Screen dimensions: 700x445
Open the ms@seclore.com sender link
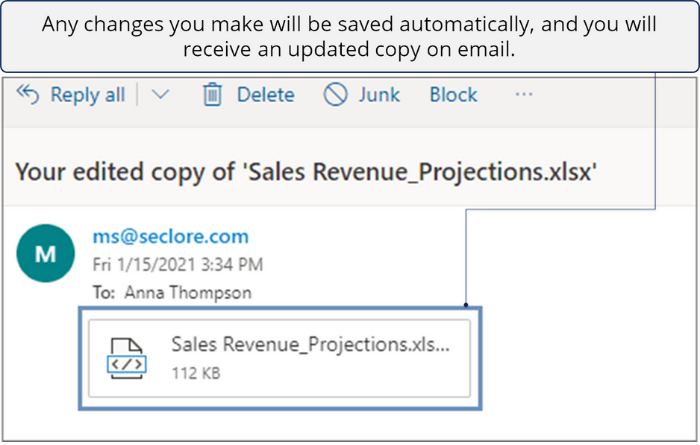[170, 237]
